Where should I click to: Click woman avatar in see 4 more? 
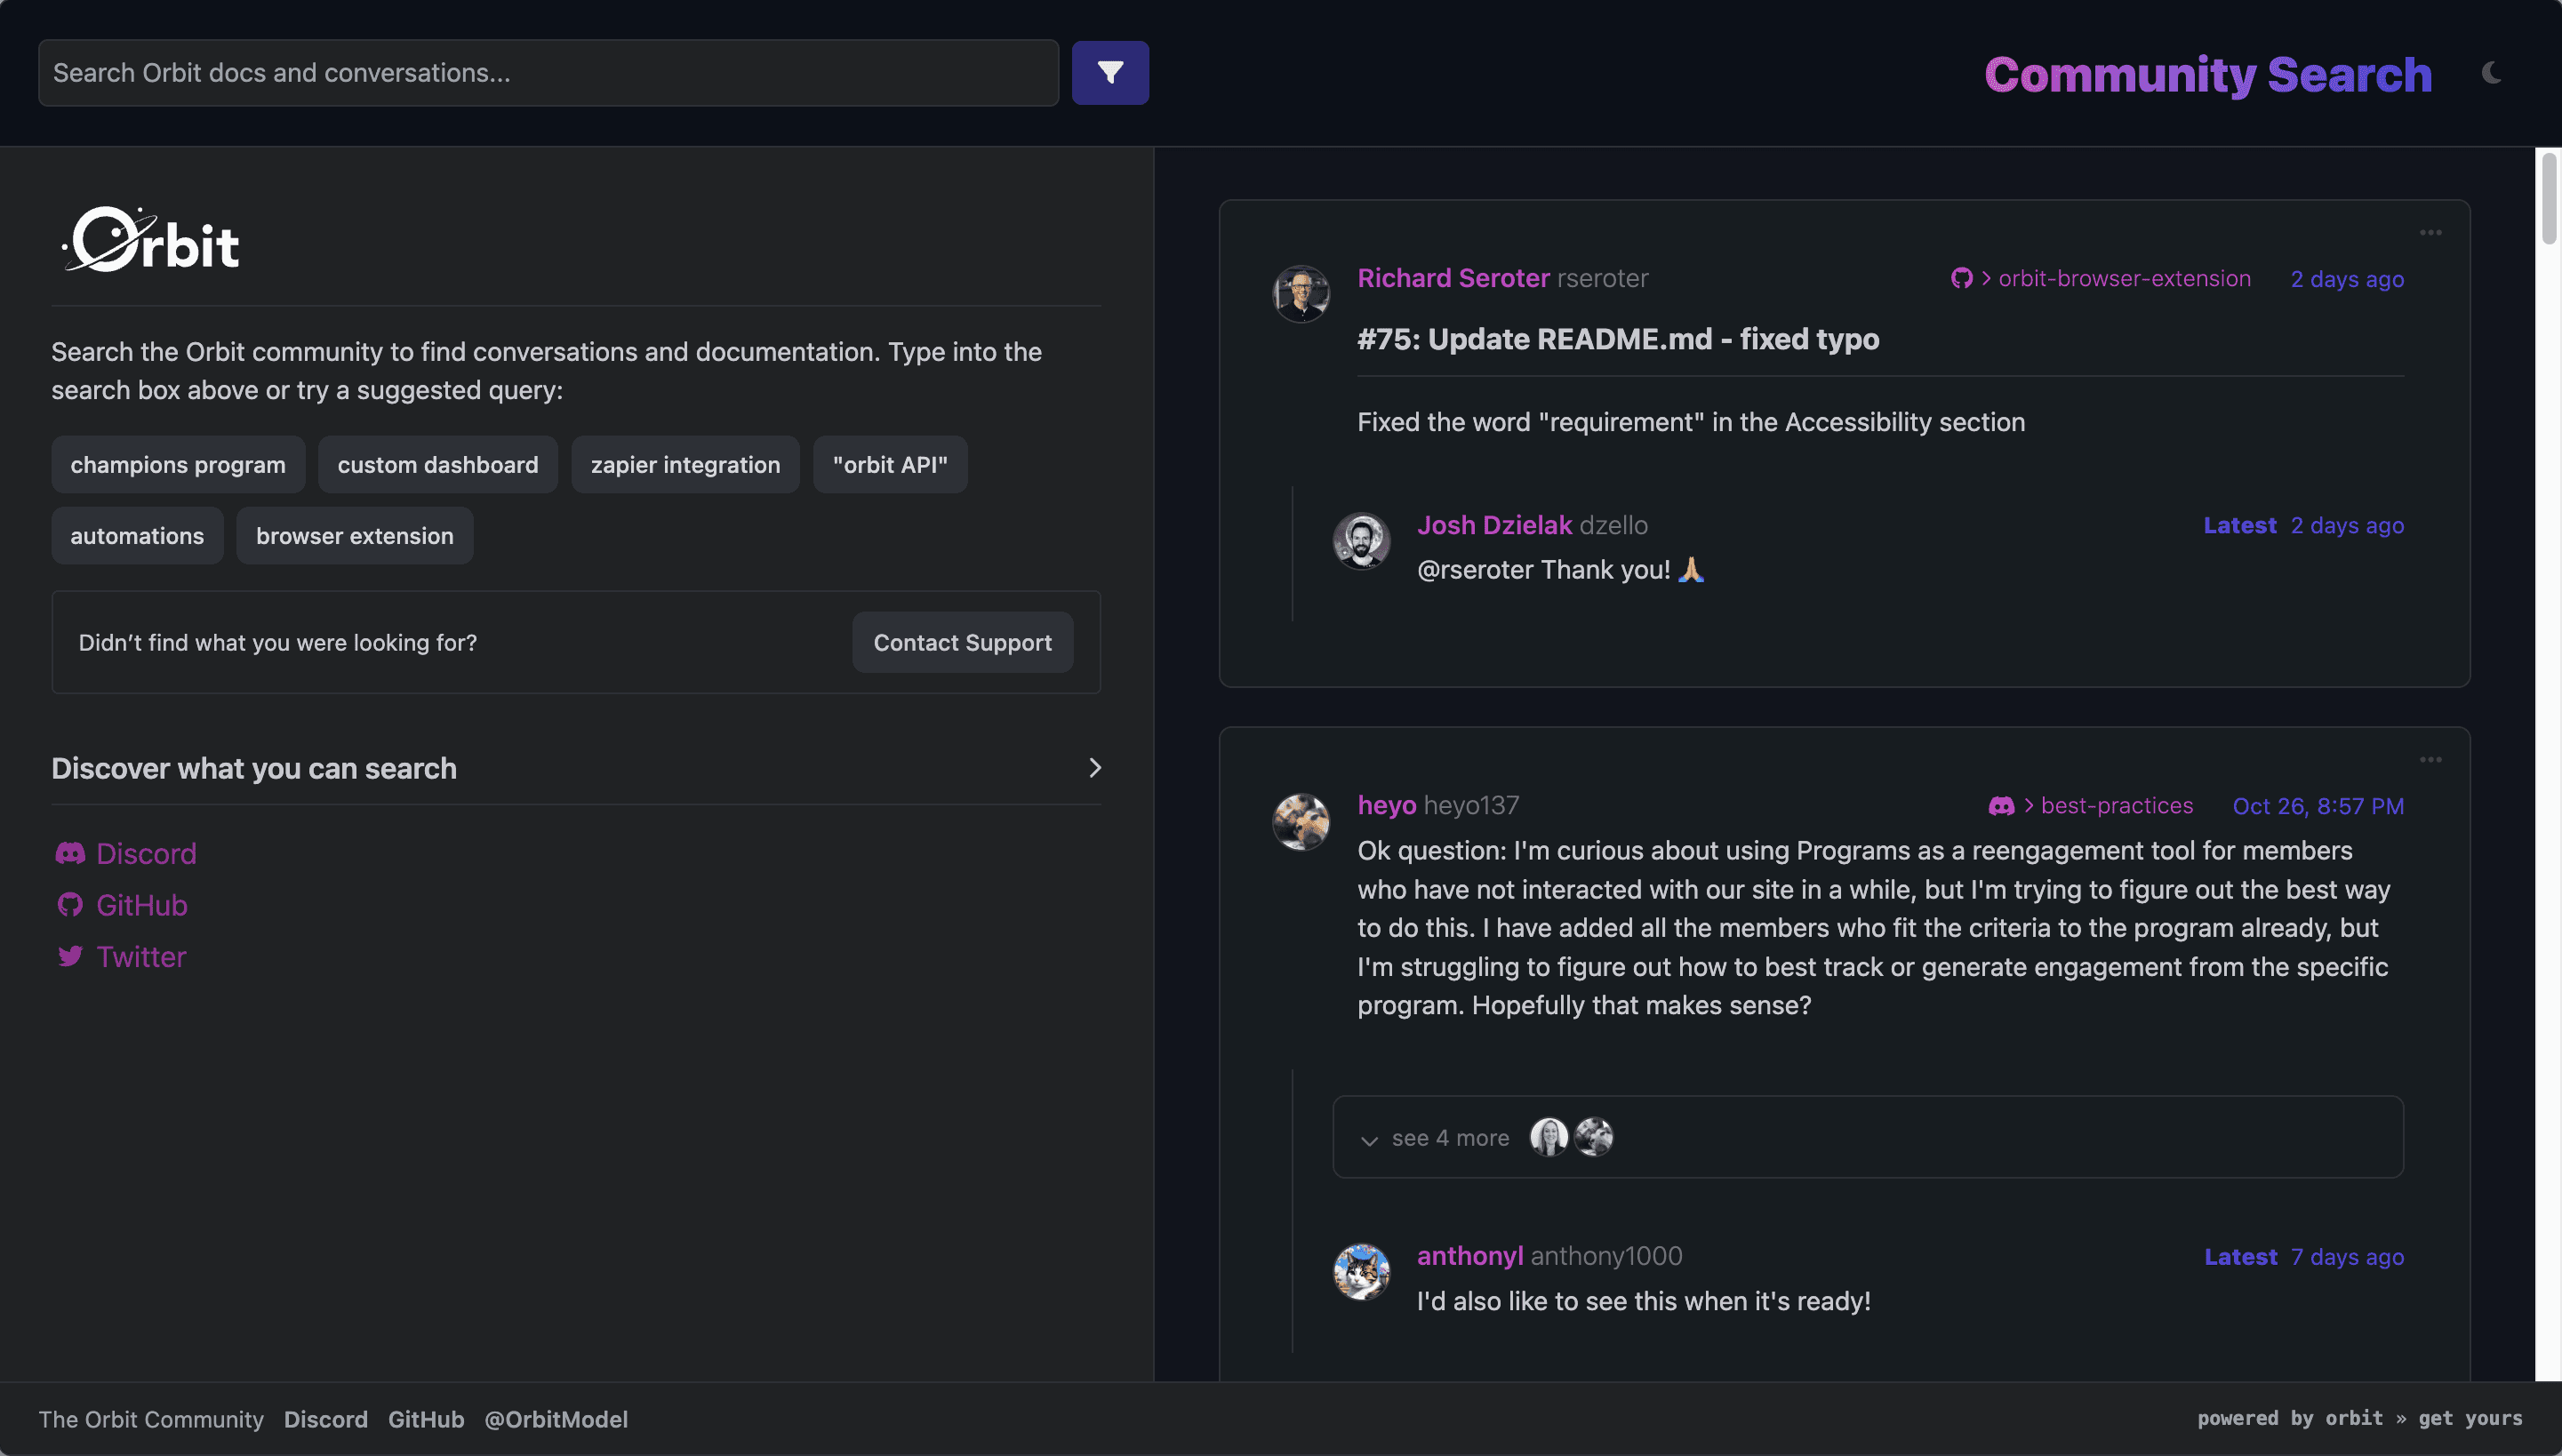coord(1549,1137)
